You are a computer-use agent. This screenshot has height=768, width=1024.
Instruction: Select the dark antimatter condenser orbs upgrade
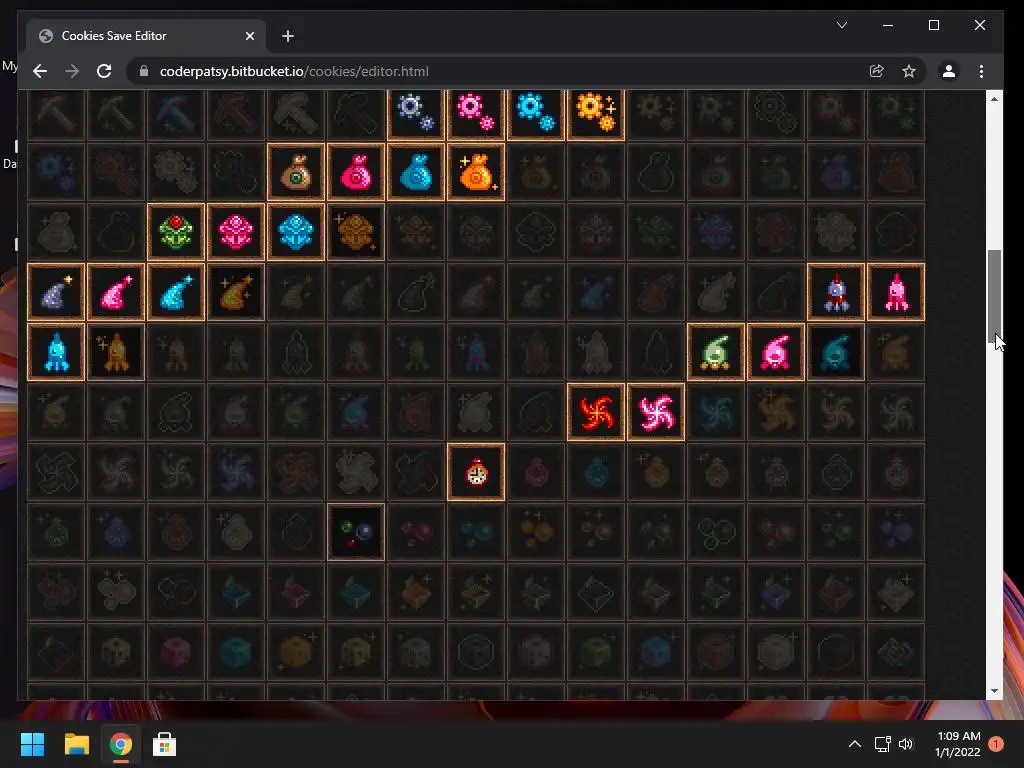pos(356,533)
